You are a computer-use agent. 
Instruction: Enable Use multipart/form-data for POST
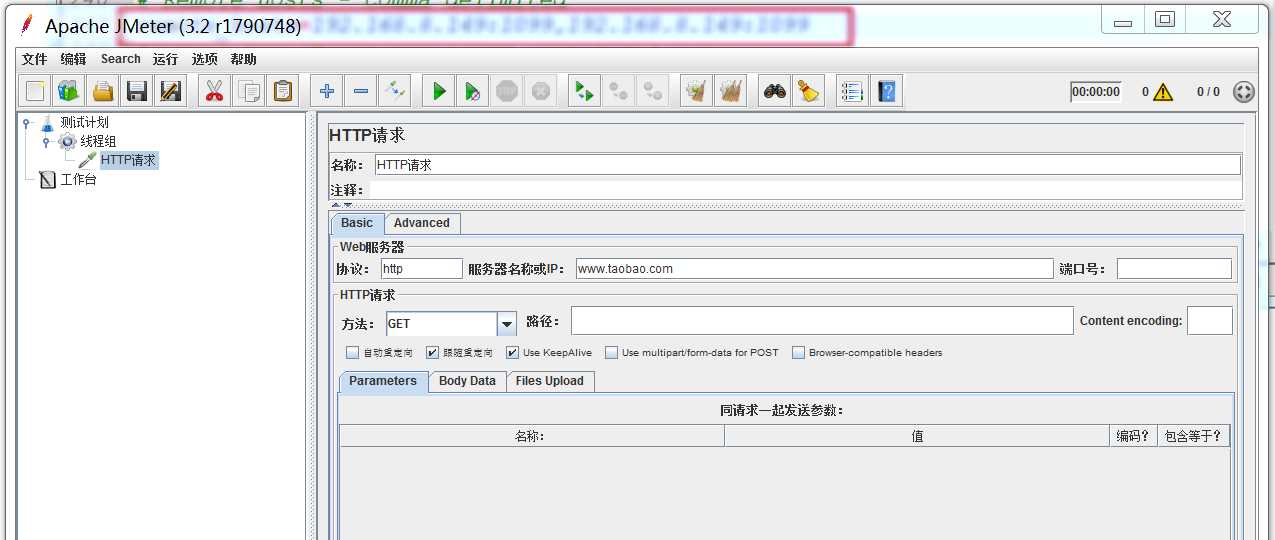(611, 353)
